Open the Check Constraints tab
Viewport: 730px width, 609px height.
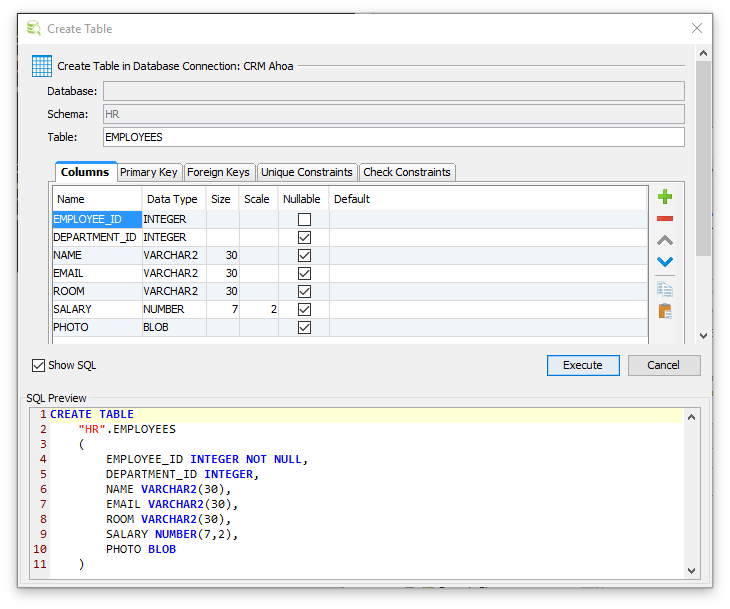[x=407, y=172]
